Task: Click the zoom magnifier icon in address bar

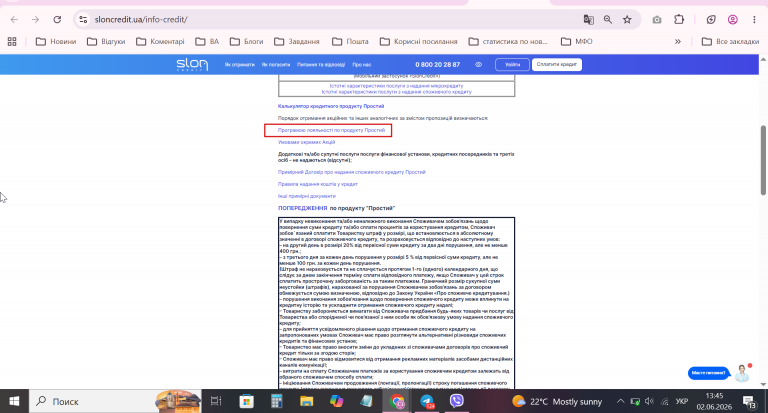Action: [x=608, y=20]
